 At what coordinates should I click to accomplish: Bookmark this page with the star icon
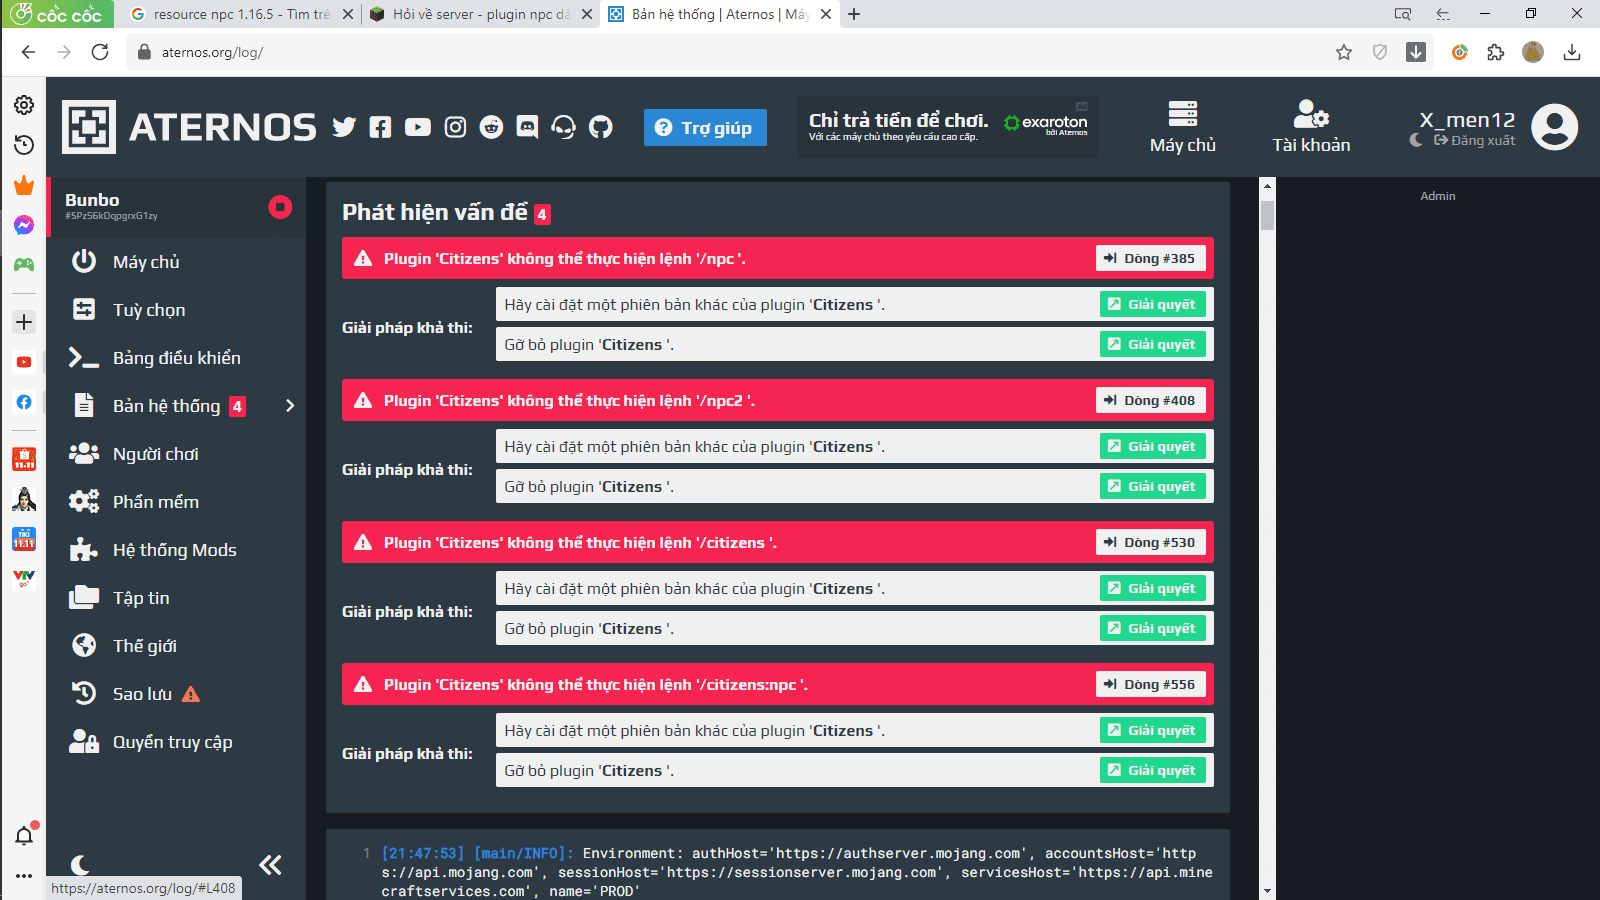[1344, 52]
